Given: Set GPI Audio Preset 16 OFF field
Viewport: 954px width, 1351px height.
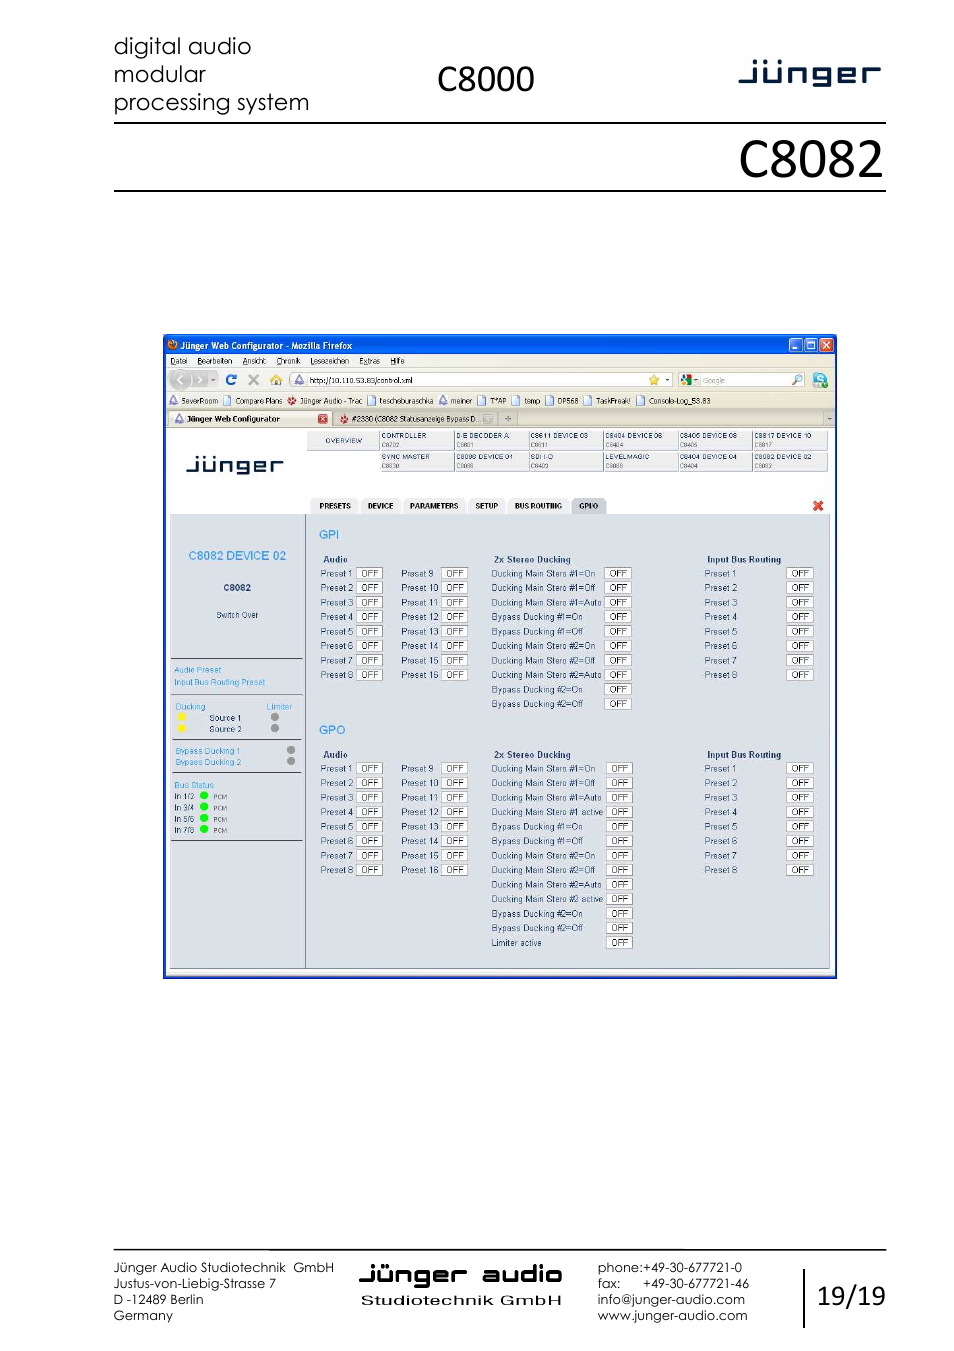Looking at the screenshot, I should (x=455, y=675).
